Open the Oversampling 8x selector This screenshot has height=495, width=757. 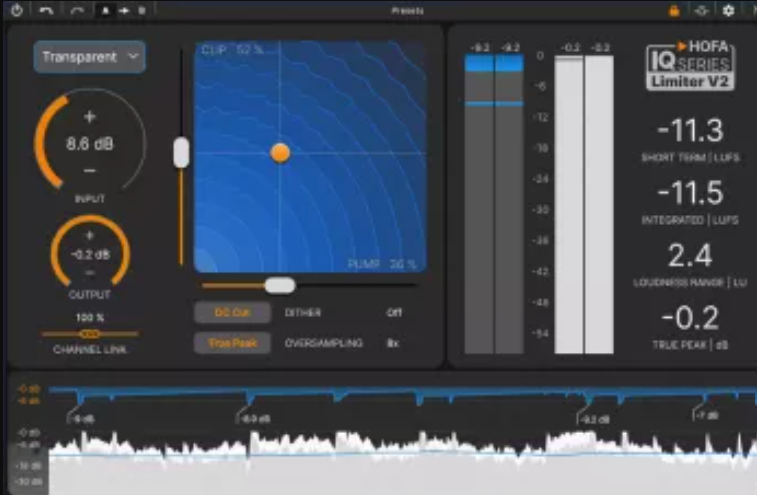tap(393, 343)
